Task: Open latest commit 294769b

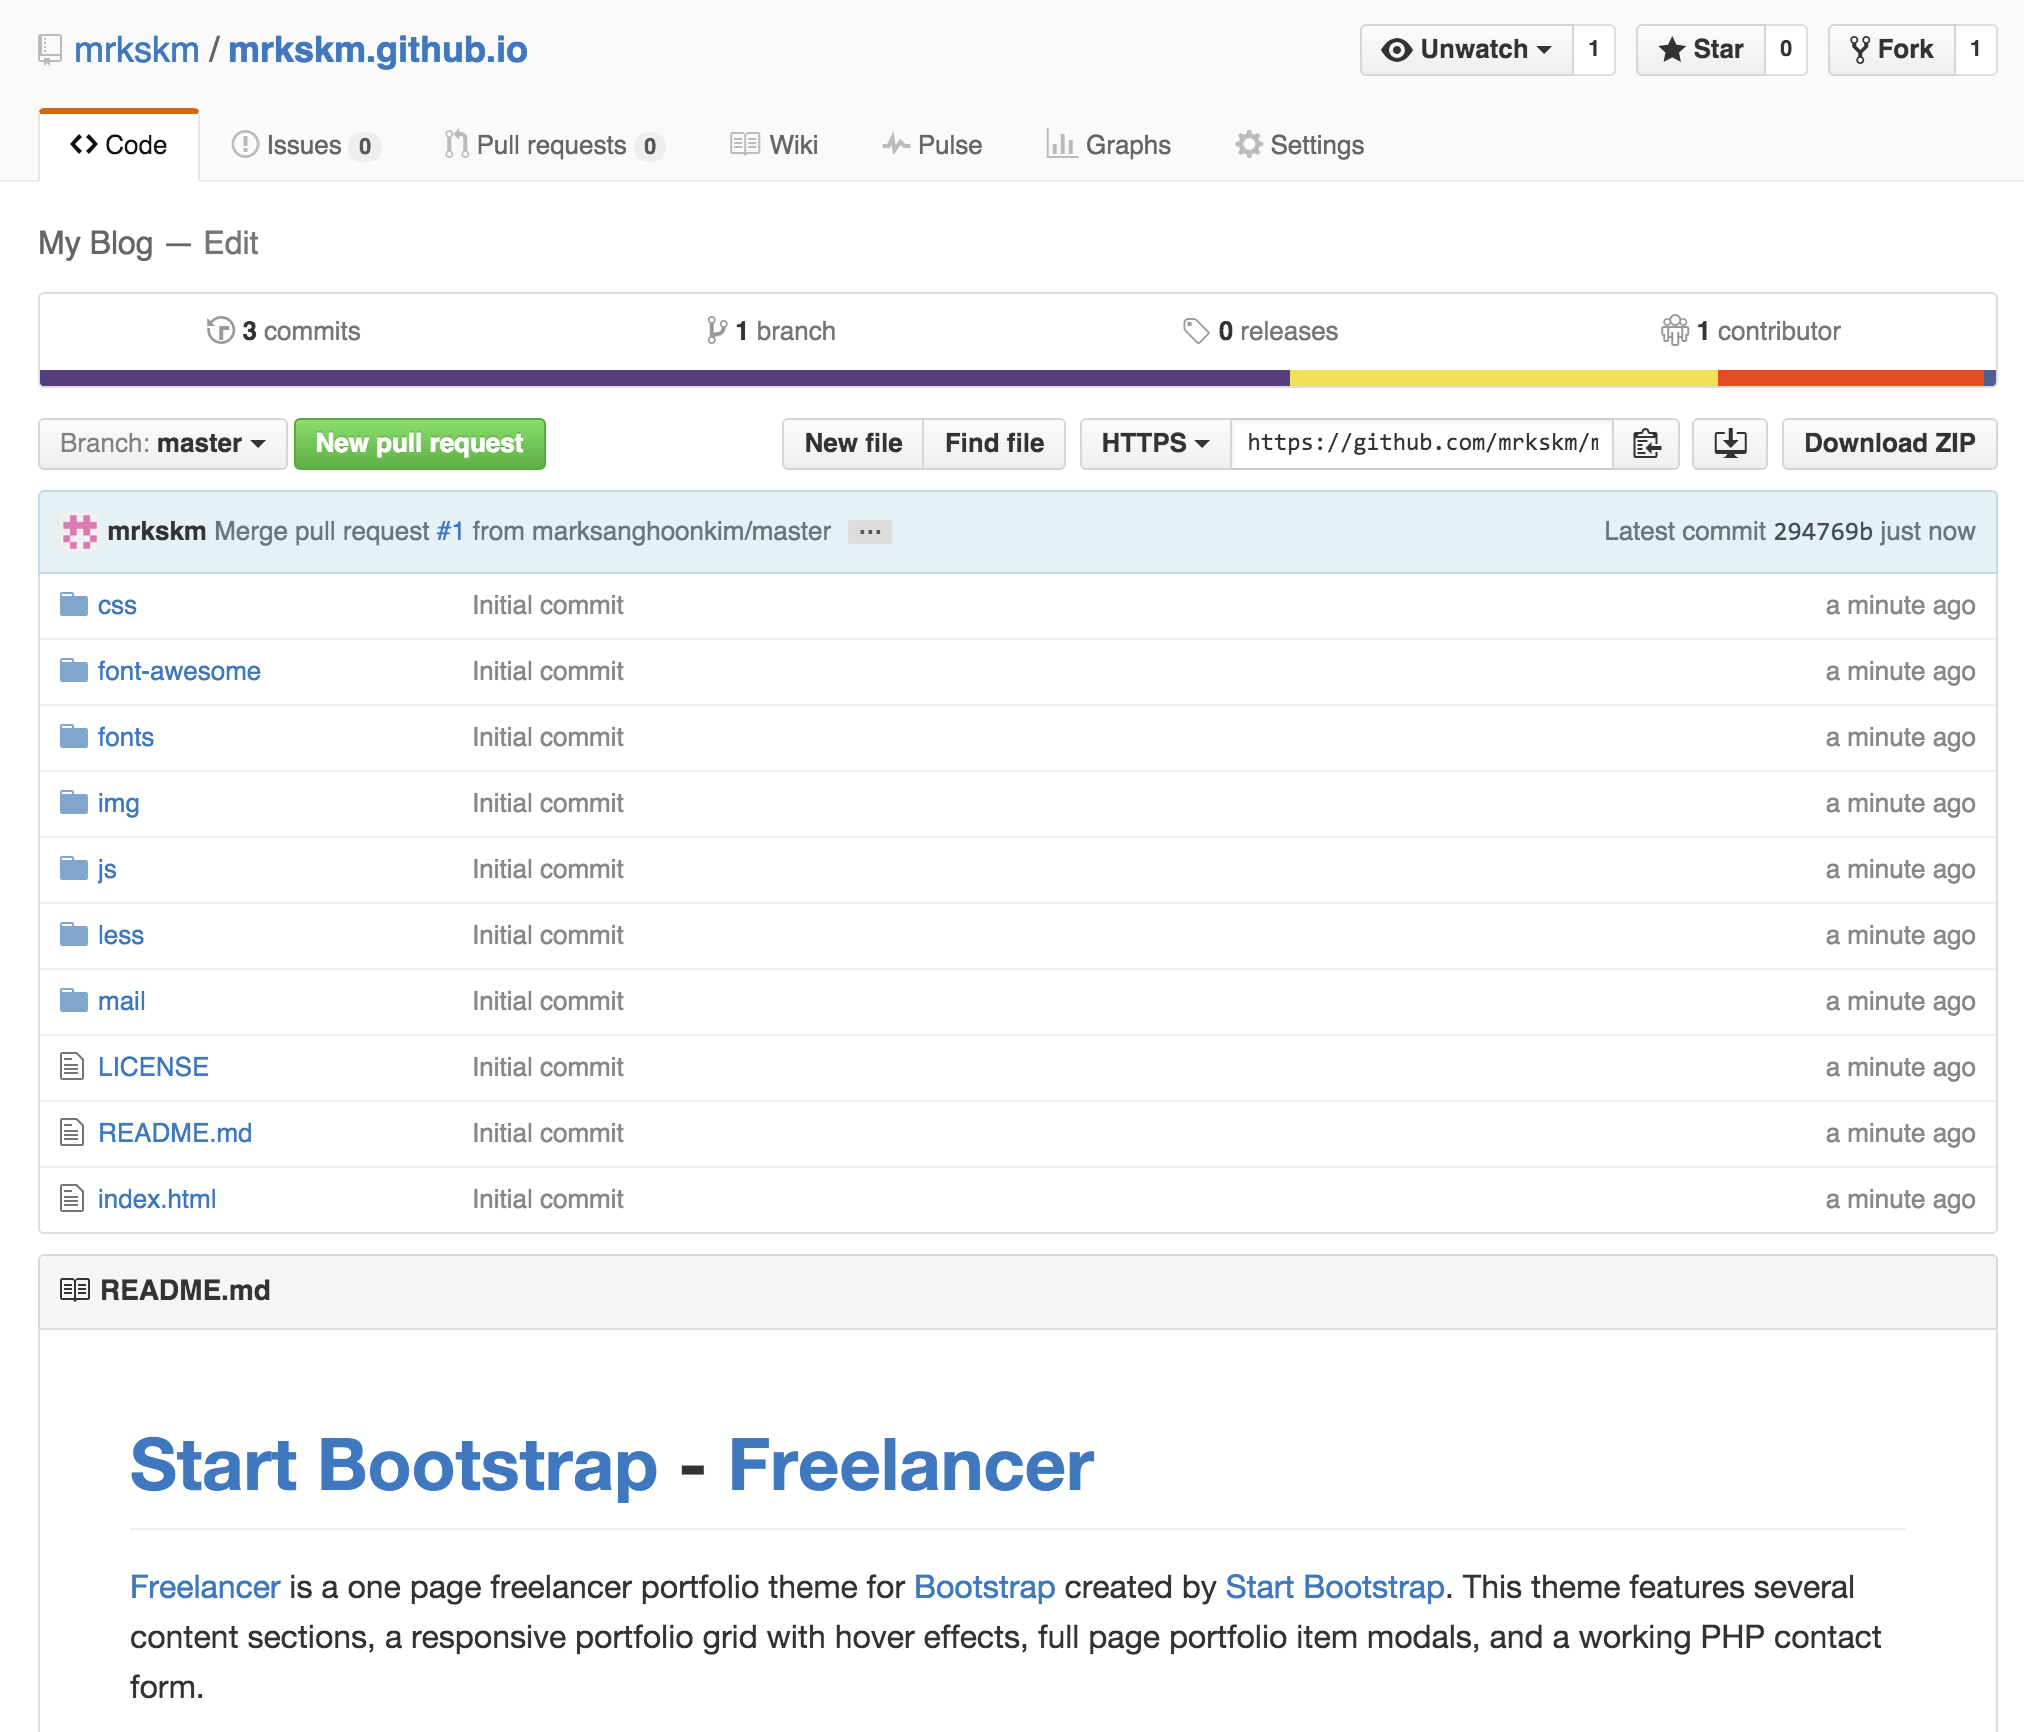Action: pos(1822,531)
